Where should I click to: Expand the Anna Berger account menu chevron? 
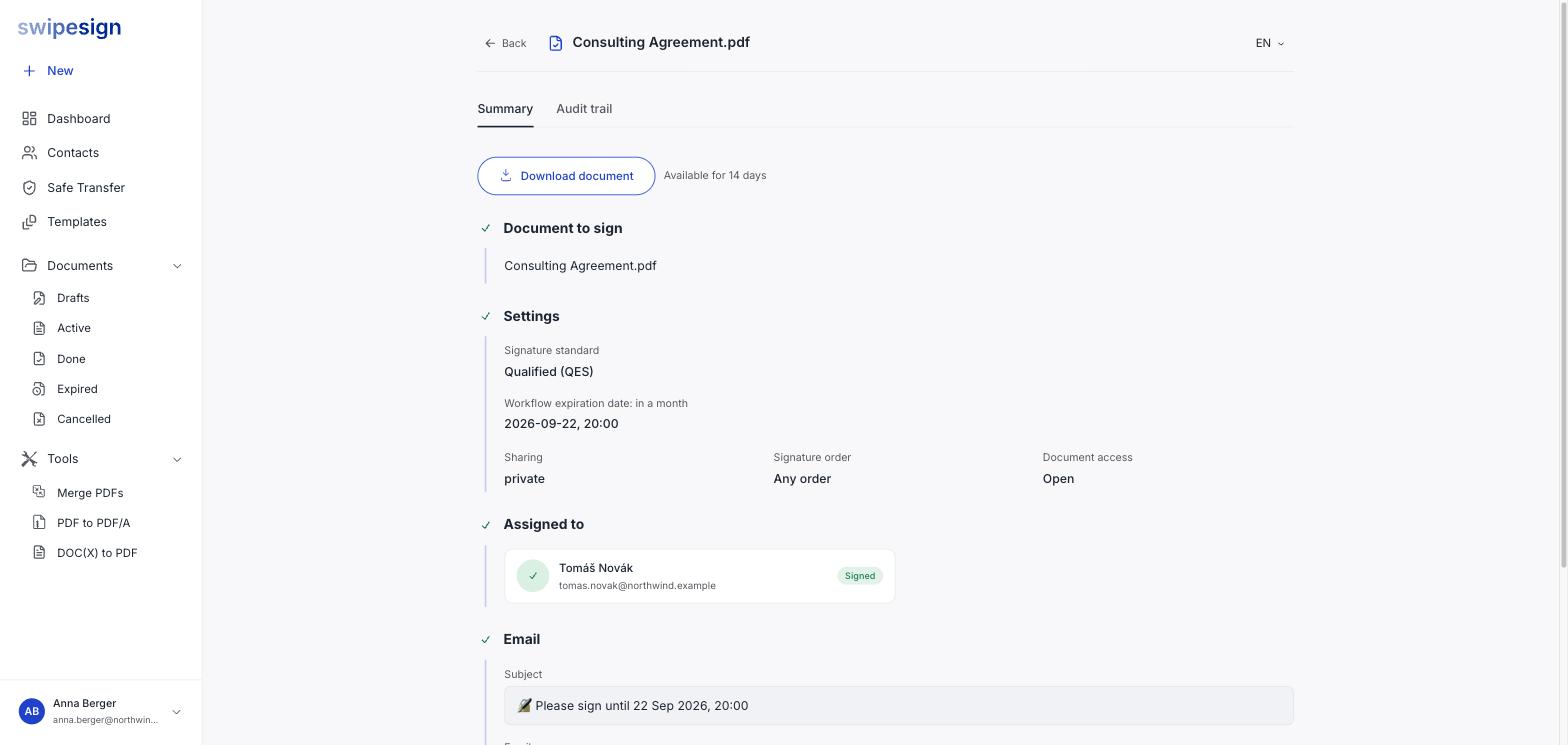176,713
